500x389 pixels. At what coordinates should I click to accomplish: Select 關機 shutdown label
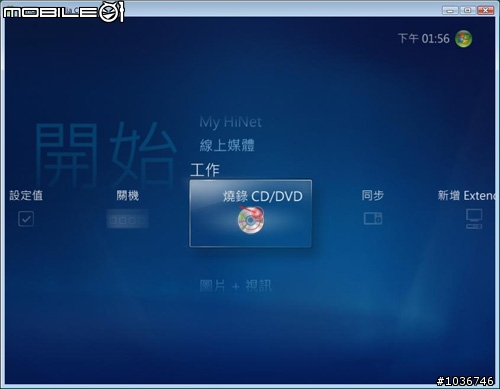(x=128, y=195)
